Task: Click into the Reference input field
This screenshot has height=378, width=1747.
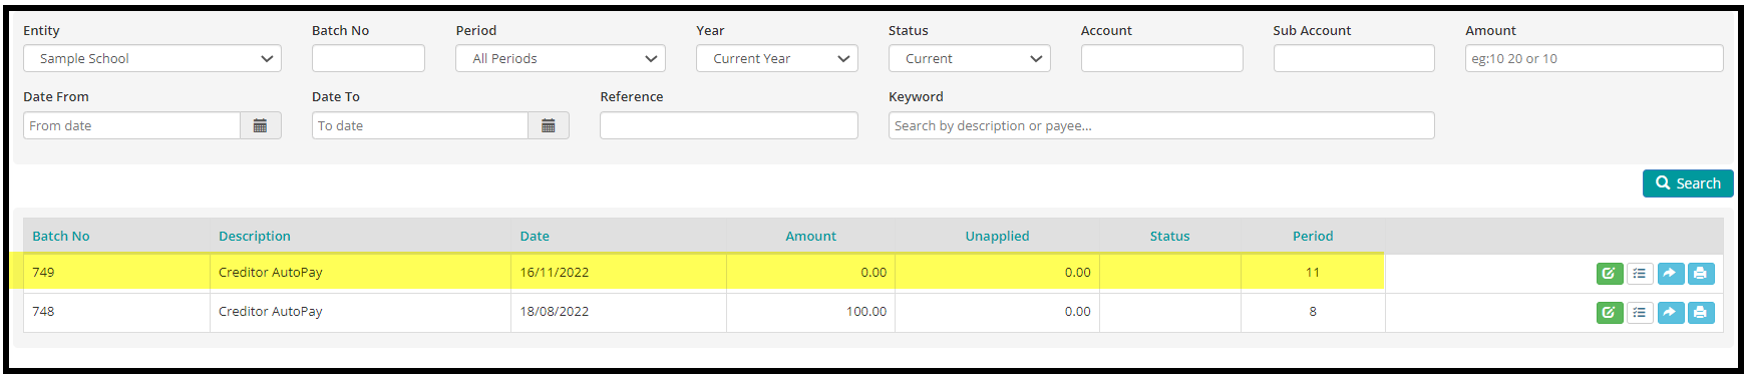Action: (729, 126)
